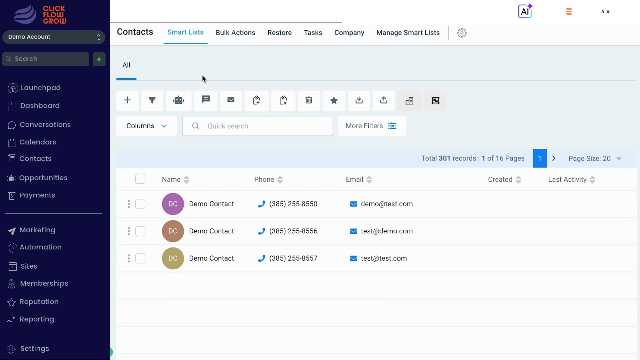Open row menu for test@demo.com contact
The width and height of the screenshot is (640, 360).
coord(129,231)
